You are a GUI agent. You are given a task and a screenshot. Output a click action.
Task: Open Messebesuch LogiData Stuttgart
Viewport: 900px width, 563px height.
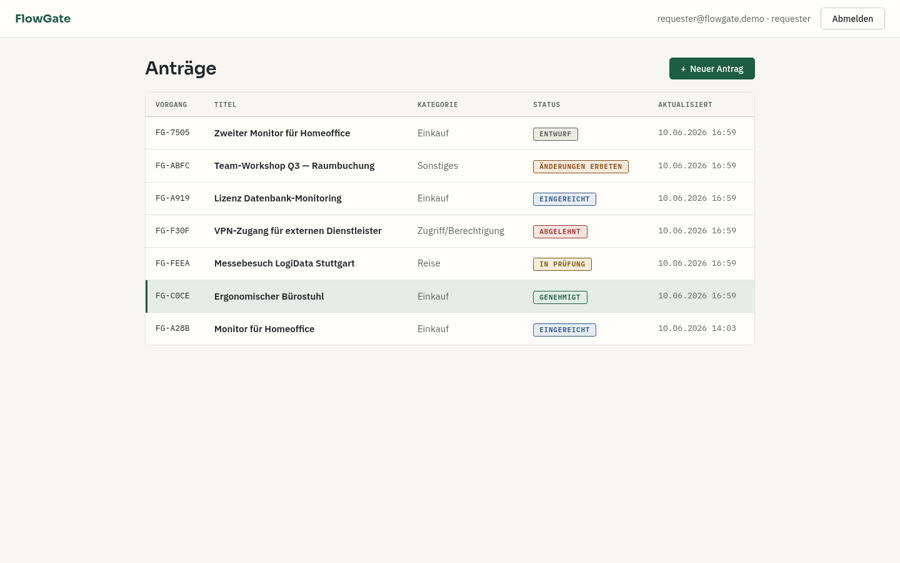click(x=284, y=263)
